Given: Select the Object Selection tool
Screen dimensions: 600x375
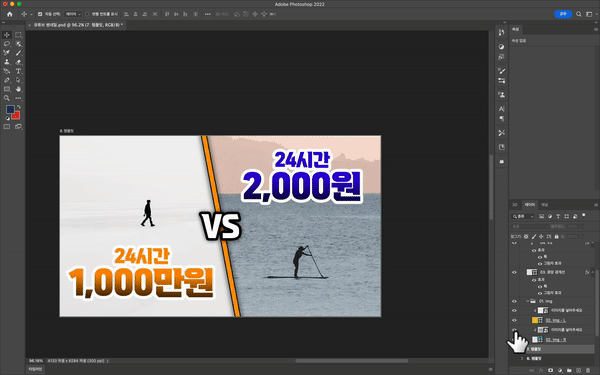Looking at the screenshot, I should pos(18,44).
